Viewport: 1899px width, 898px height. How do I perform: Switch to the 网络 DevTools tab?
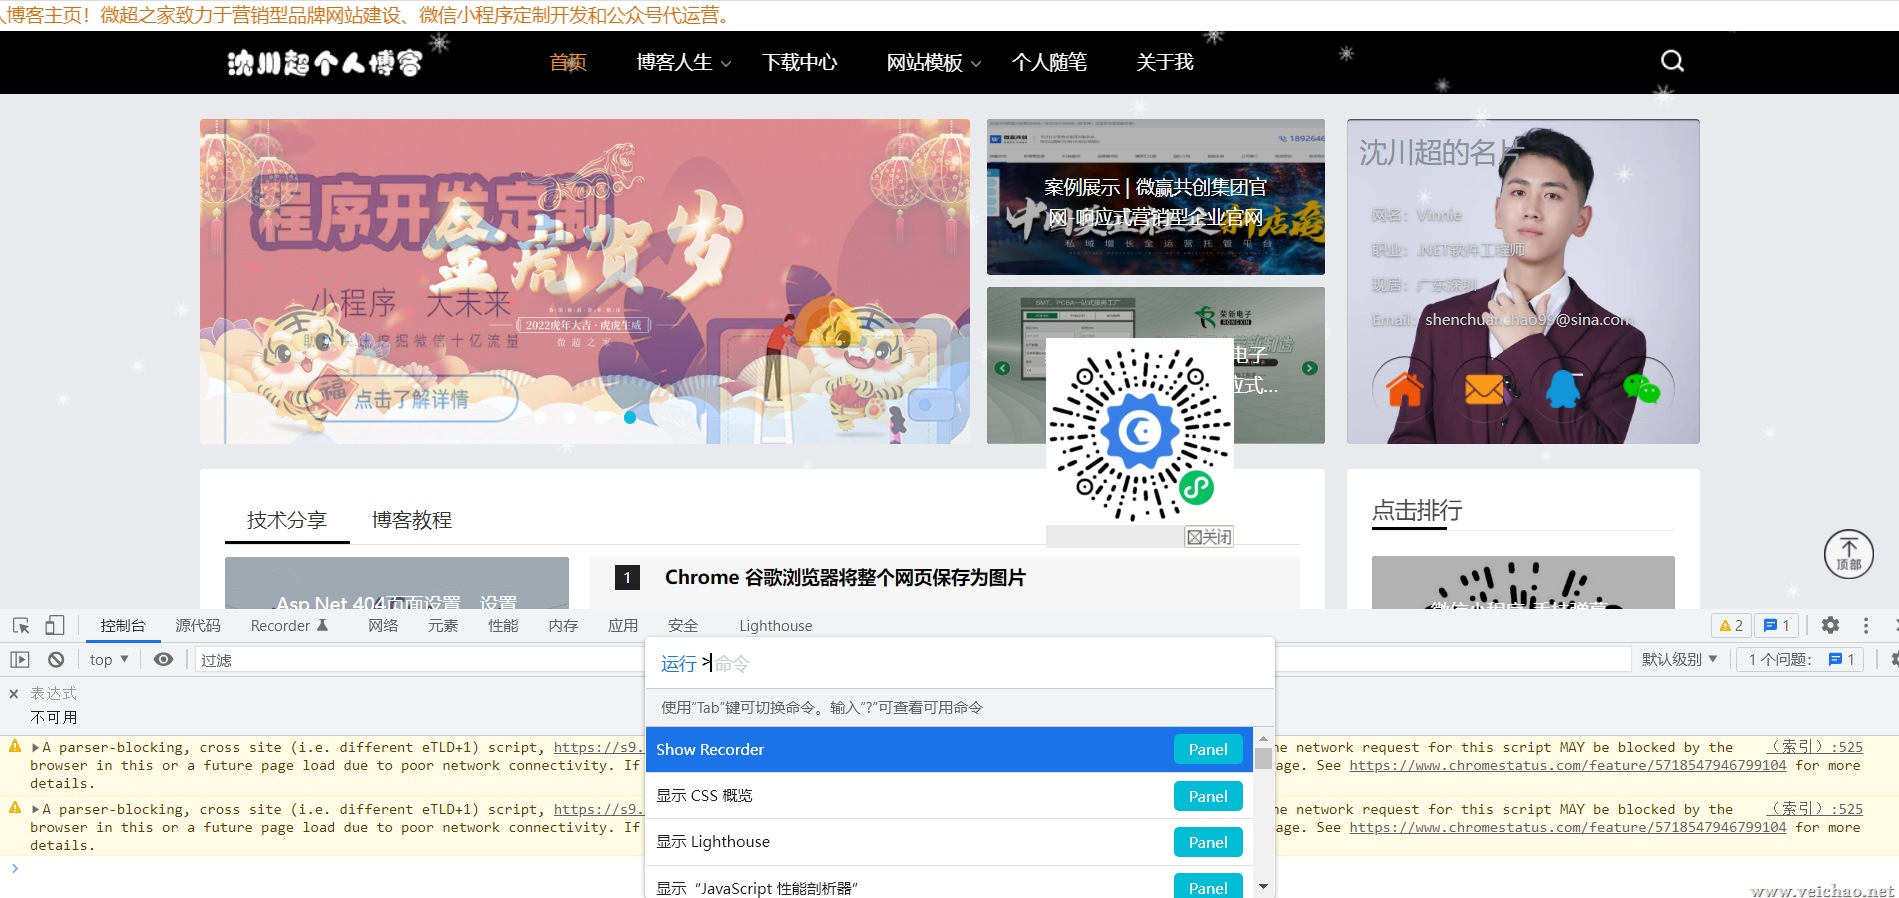[x=383, y=625]
